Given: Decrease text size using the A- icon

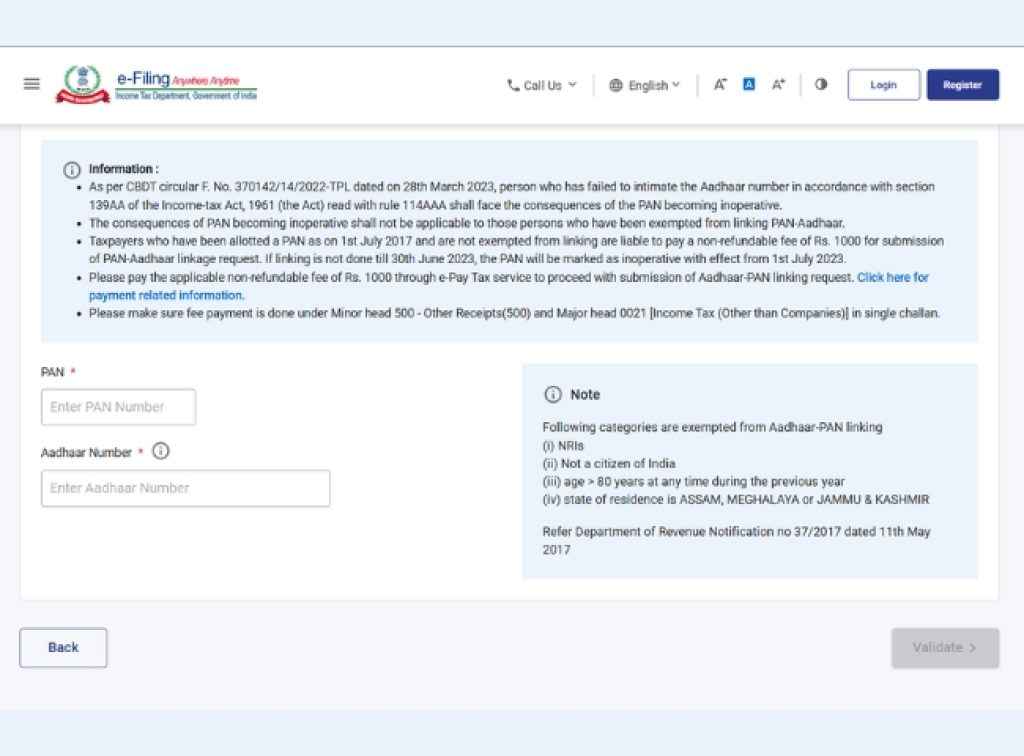Looking at the screenshot, I should pos(719,85).
